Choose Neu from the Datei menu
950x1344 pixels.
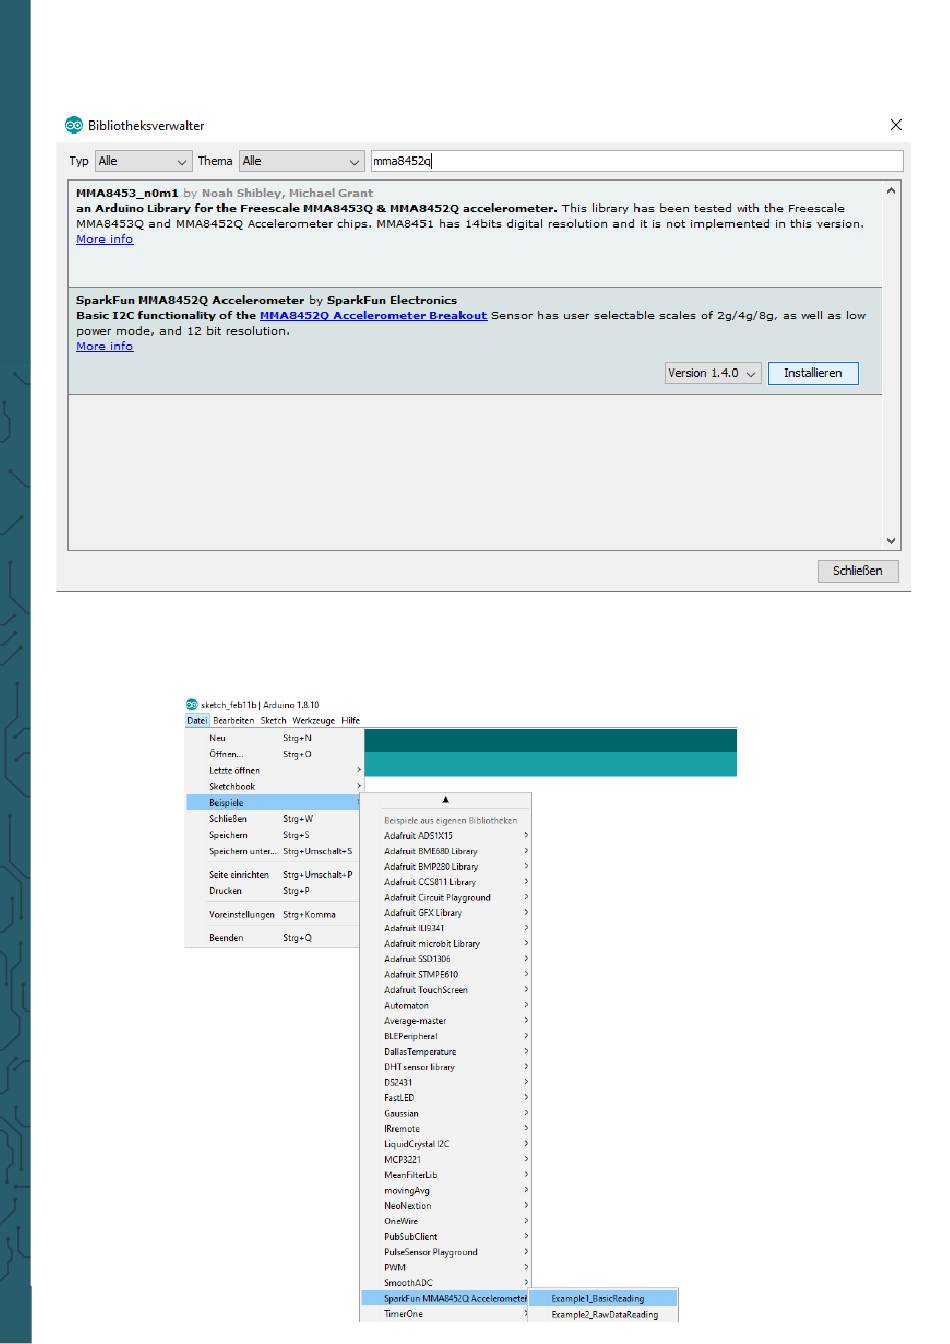click(273, 738)
